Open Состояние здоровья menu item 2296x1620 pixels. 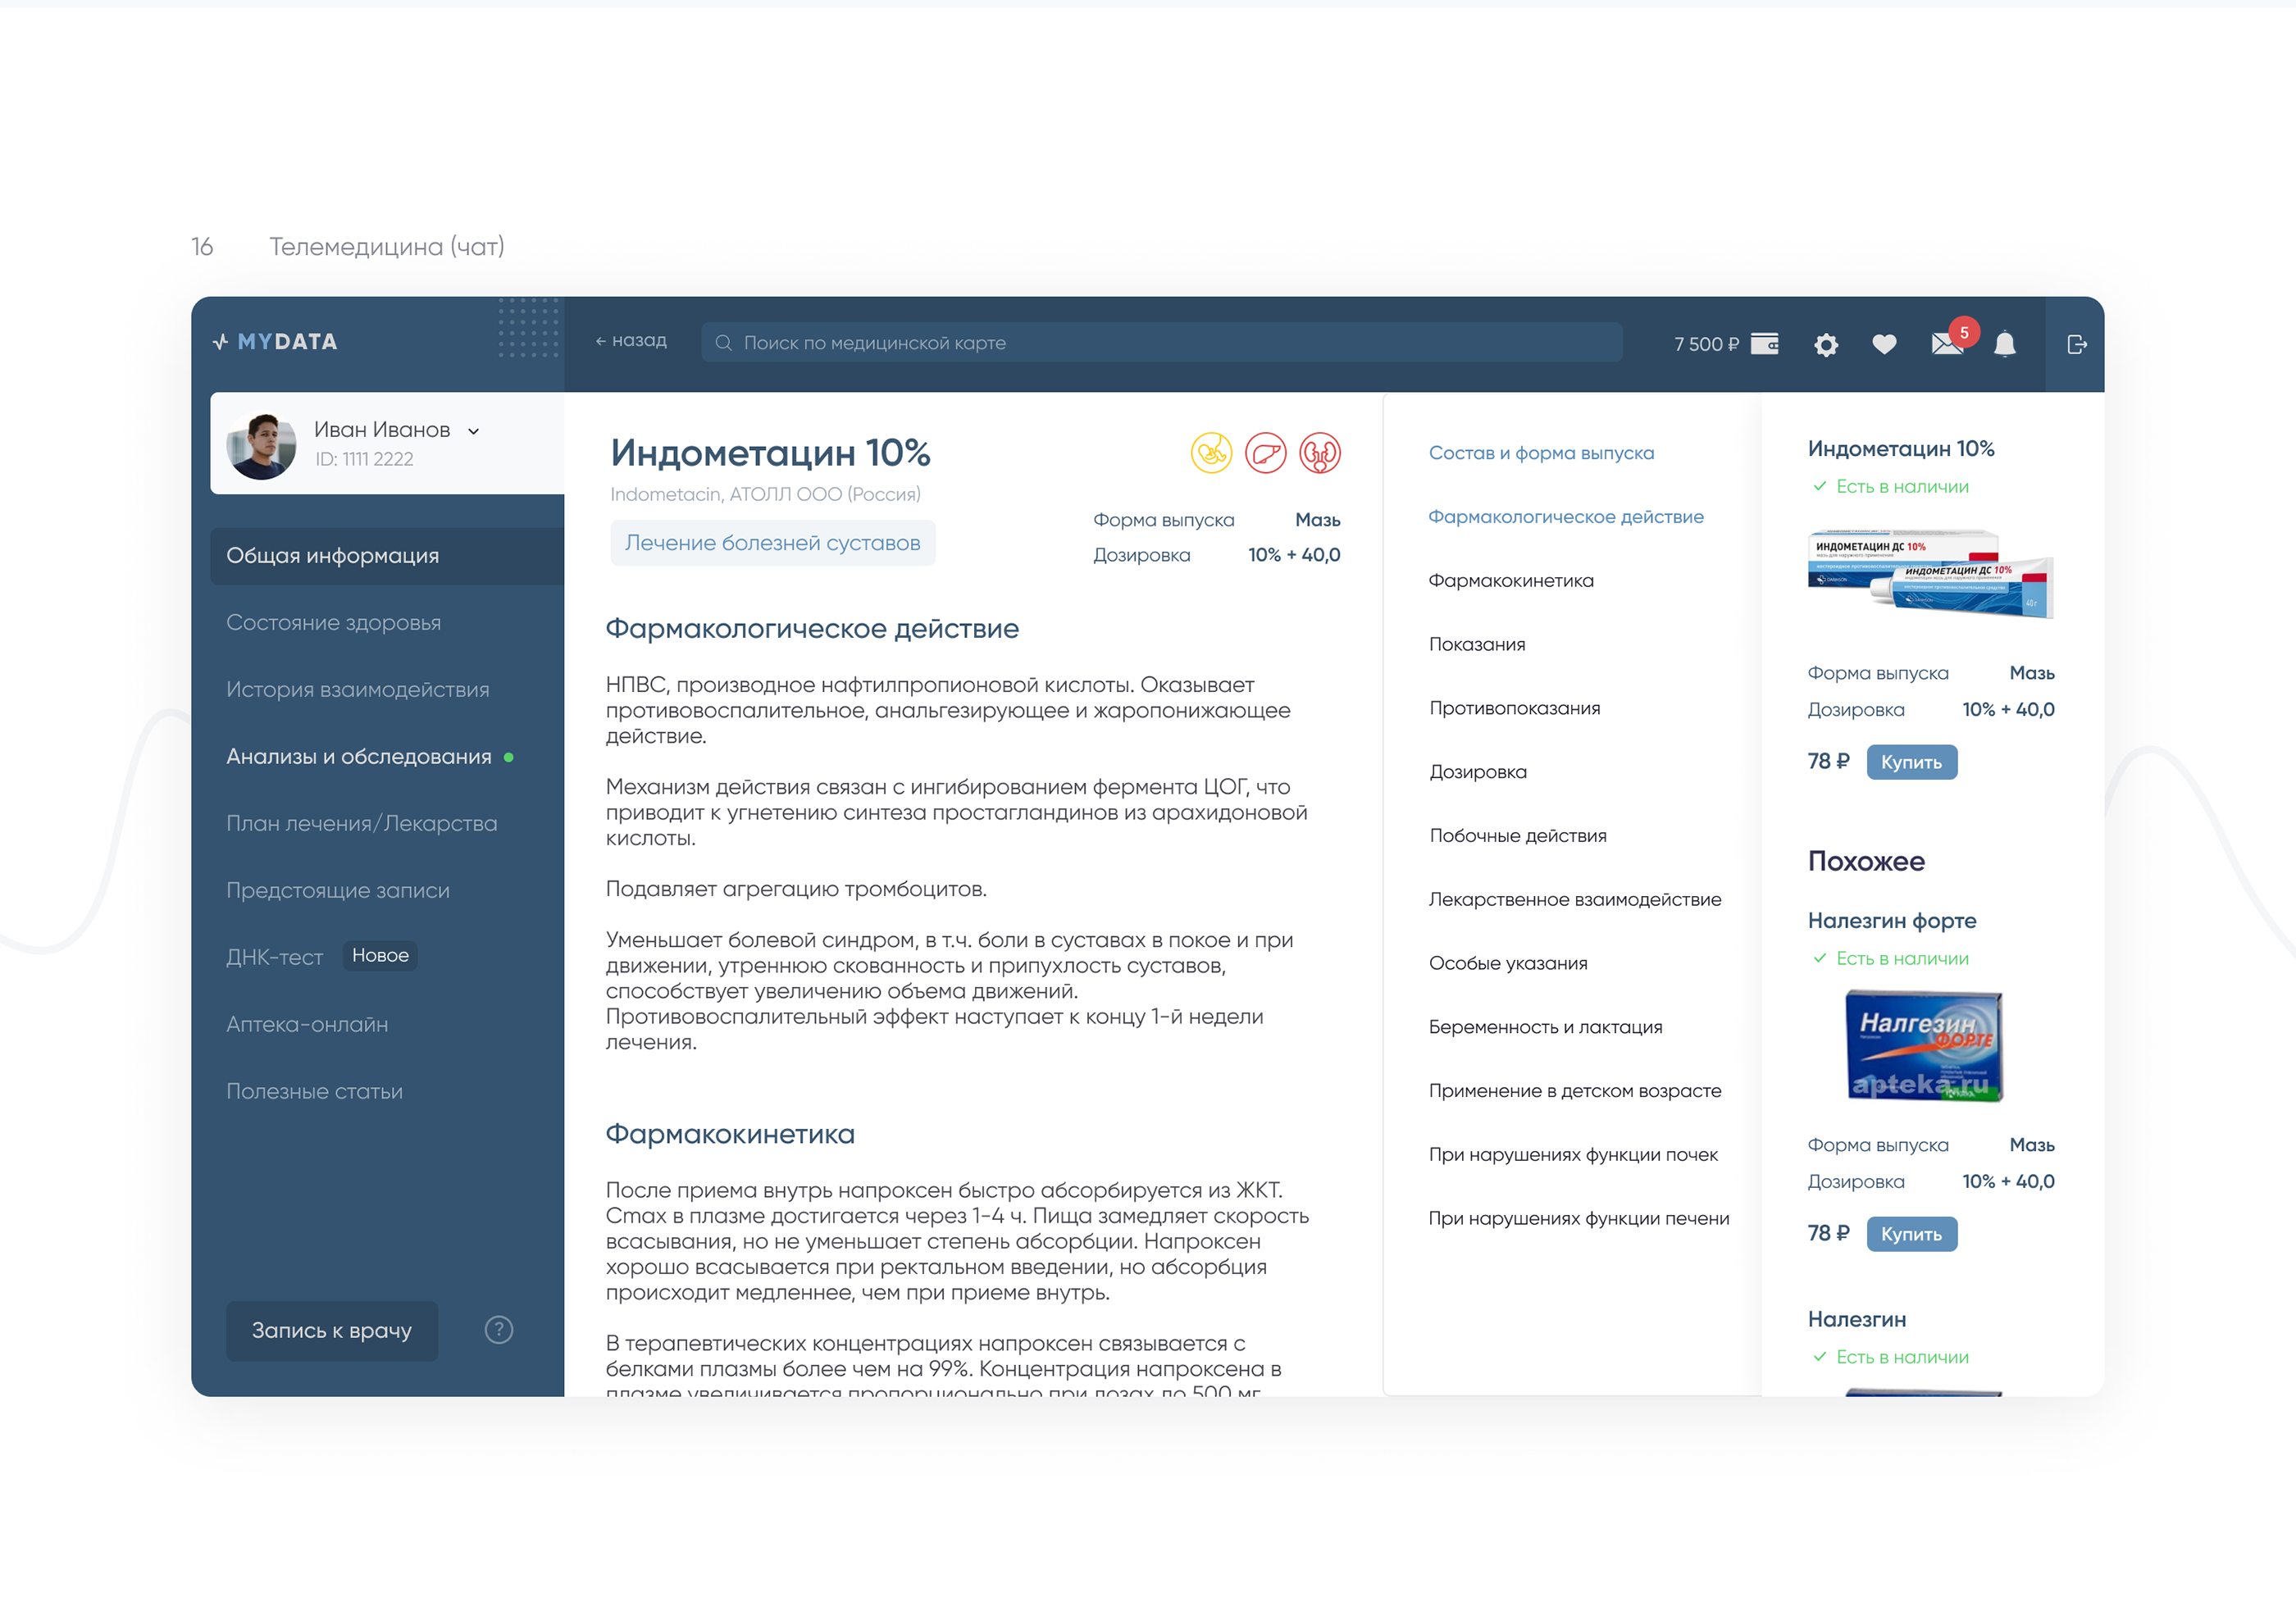(x=333, y=622)
